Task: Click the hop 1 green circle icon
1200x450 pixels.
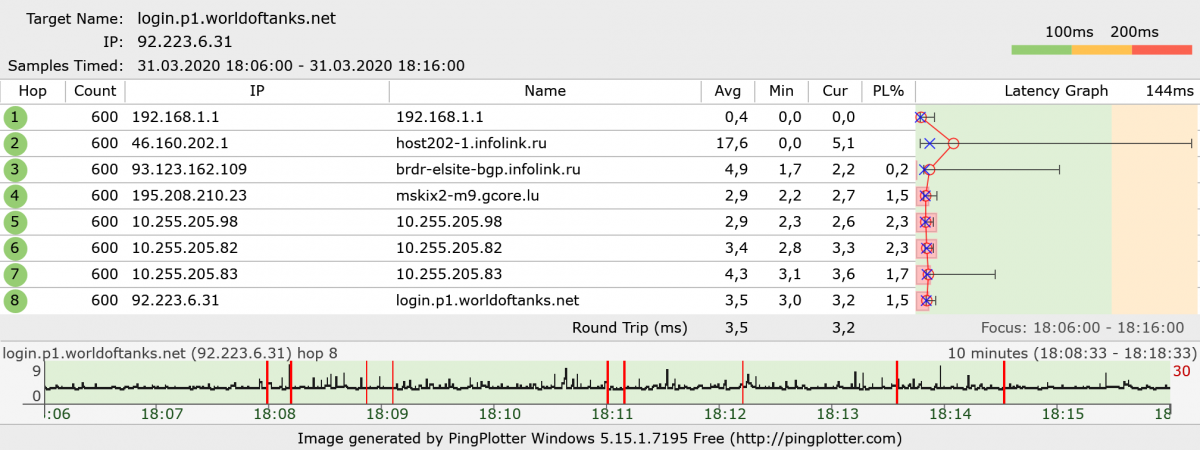Action: click(x=15, y=117)
